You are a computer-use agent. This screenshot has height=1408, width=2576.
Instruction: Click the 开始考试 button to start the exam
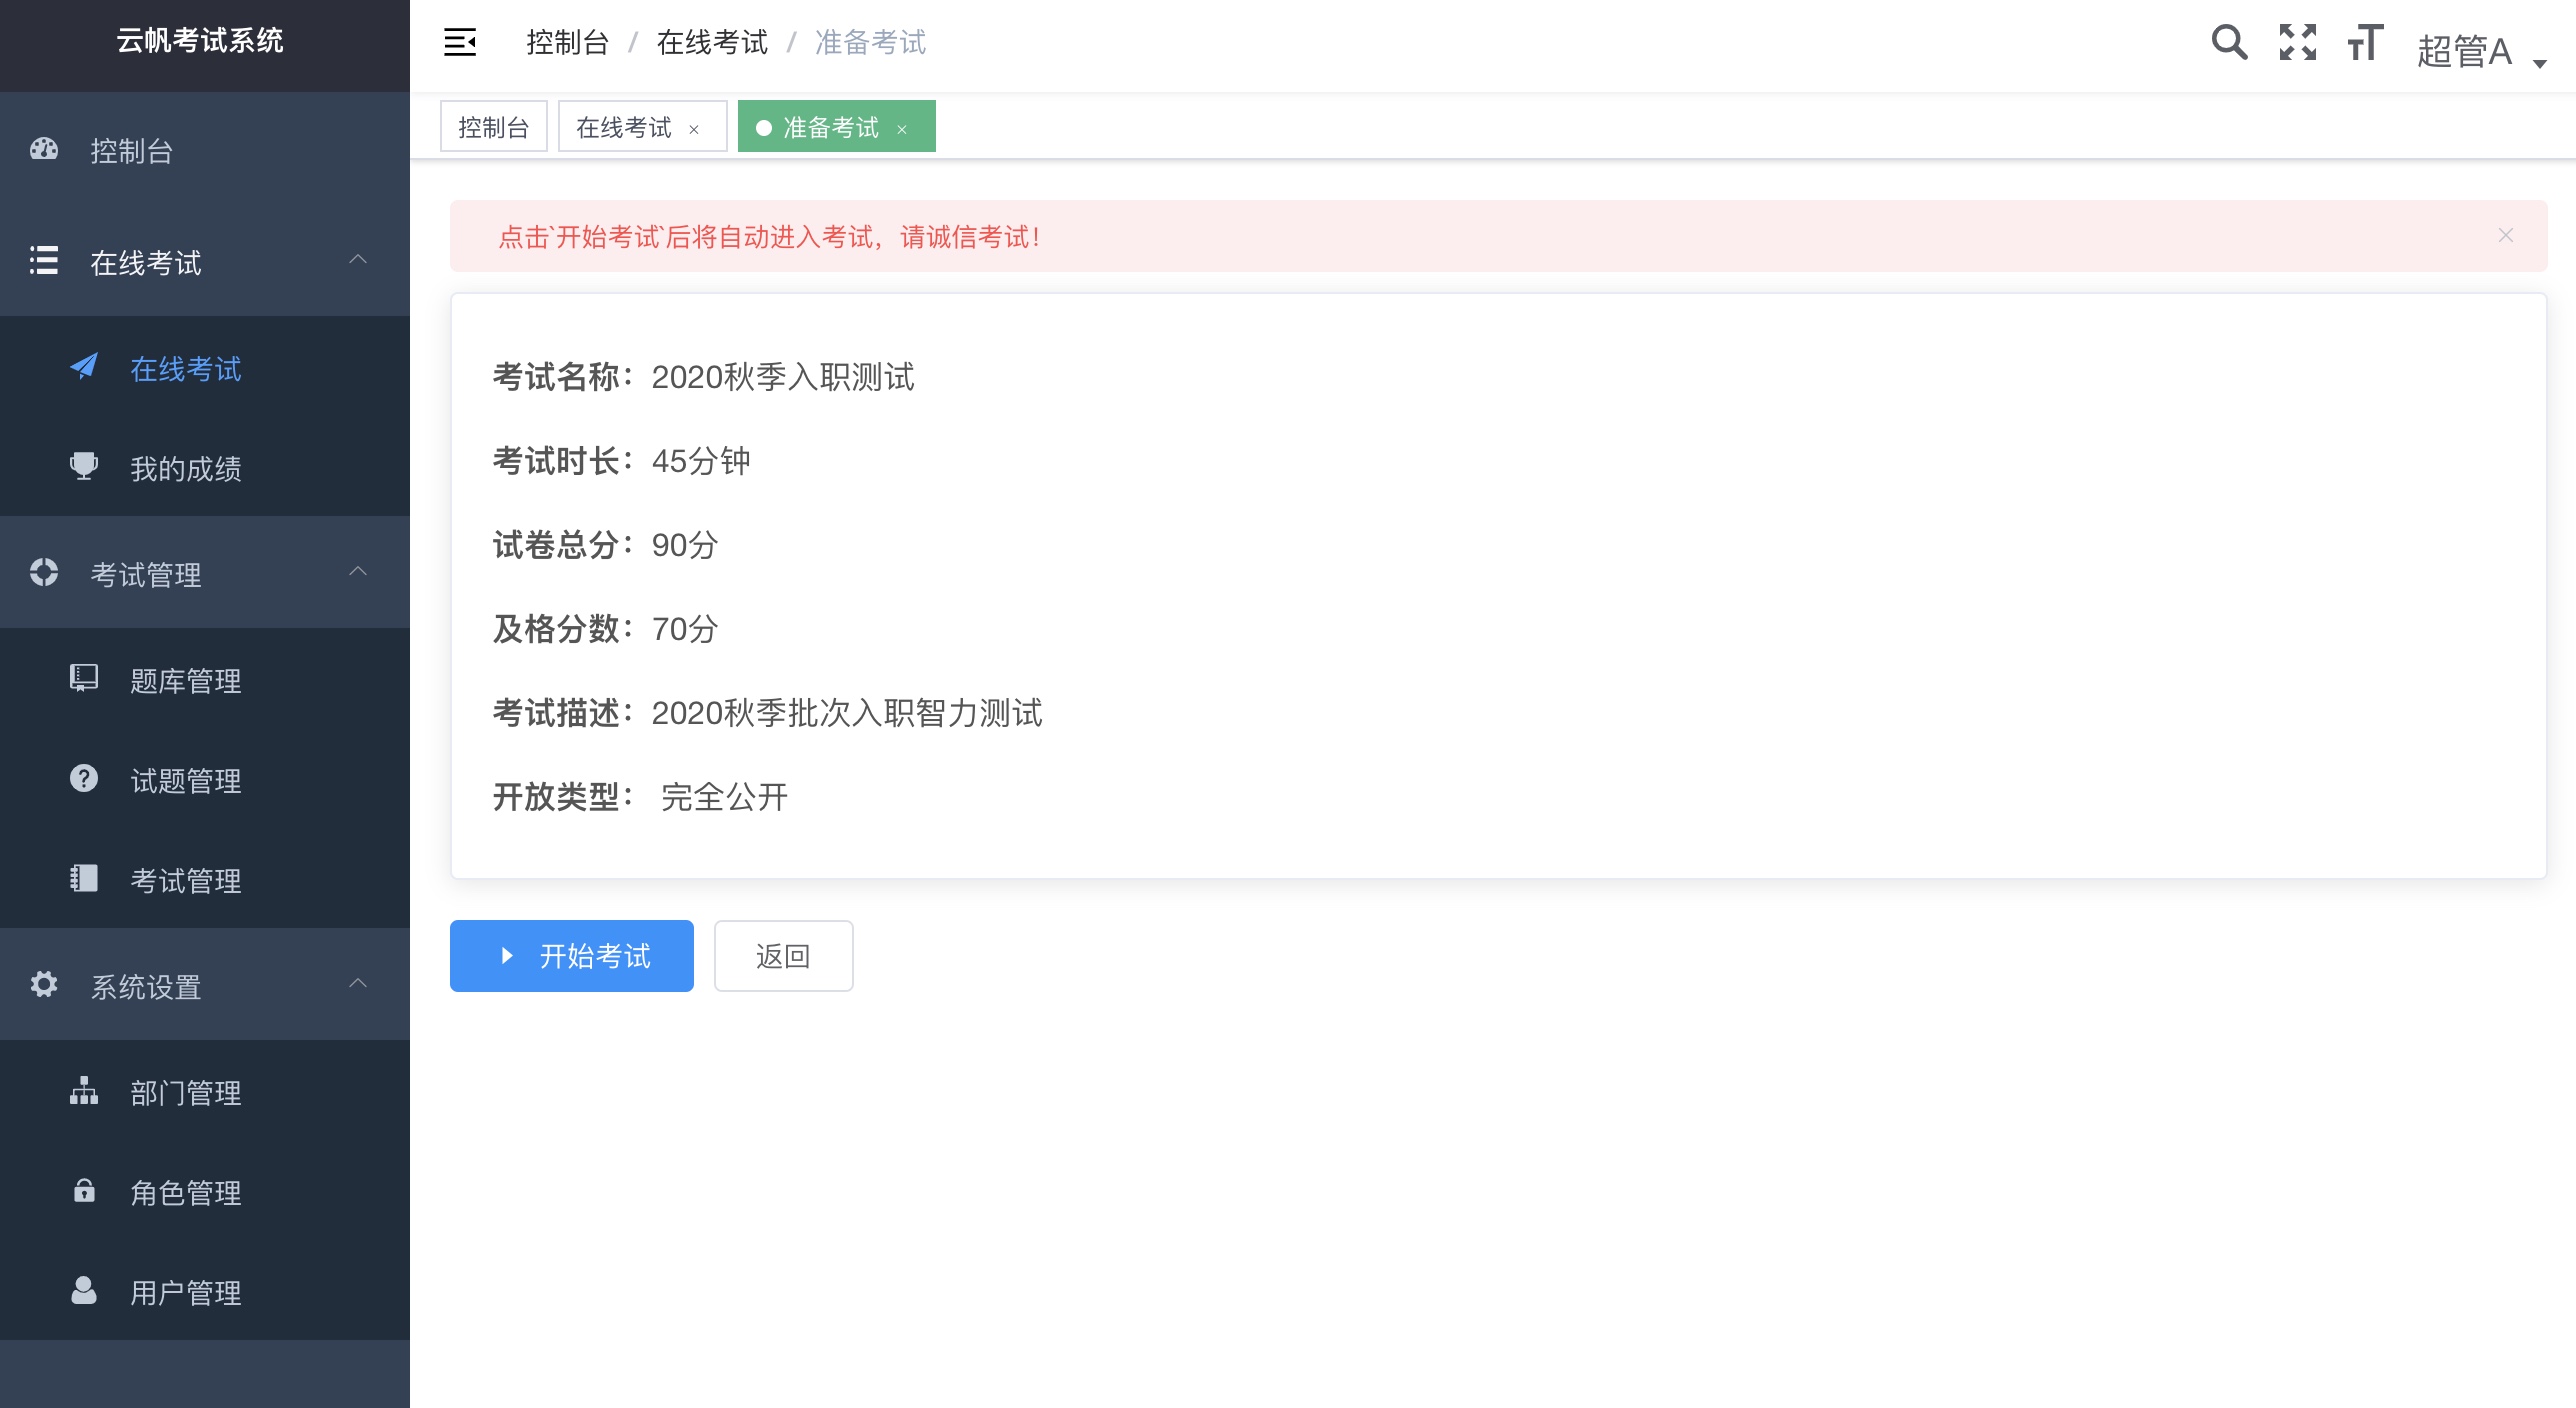click(x=571, y=956)
